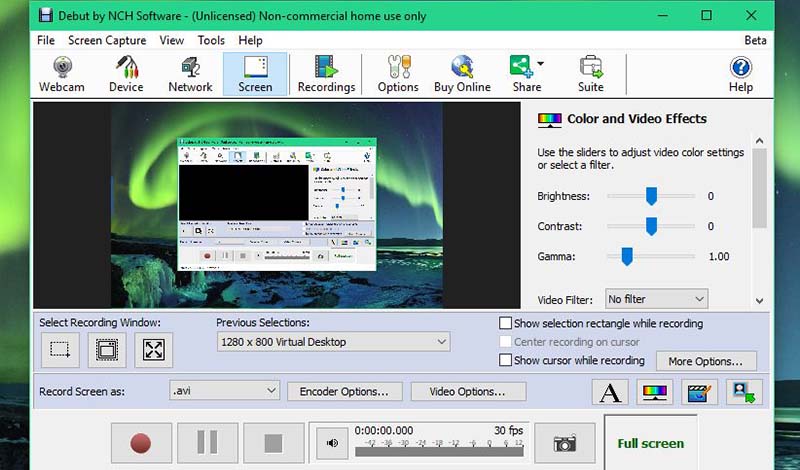
Task: Click the Color and Video Effects heading icon
Action: pos(549,120)
